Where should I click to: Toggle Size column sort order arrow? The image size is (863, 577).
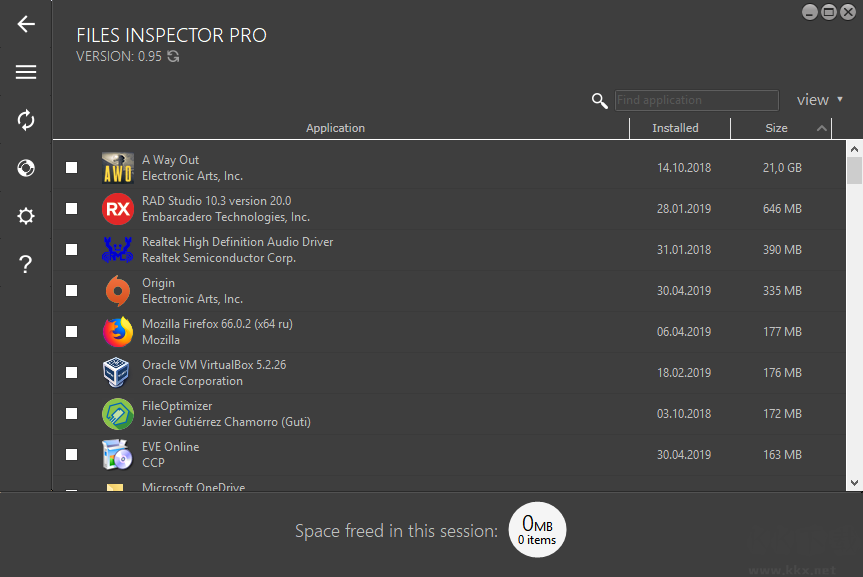pyautogui.click(x=822, y=128)
